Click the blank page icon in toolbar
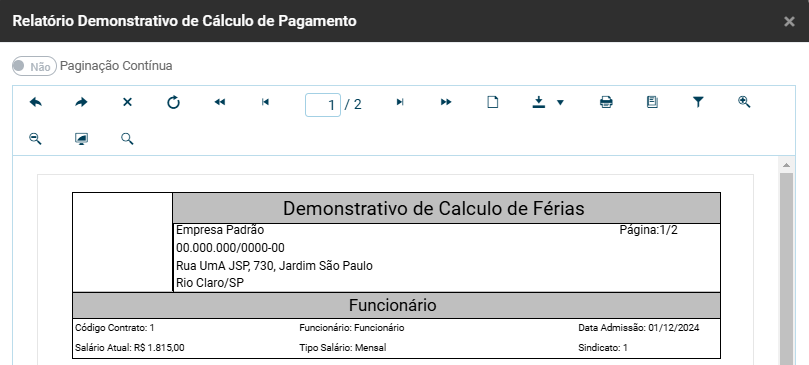The image size is (809, 365). point(493,102)
